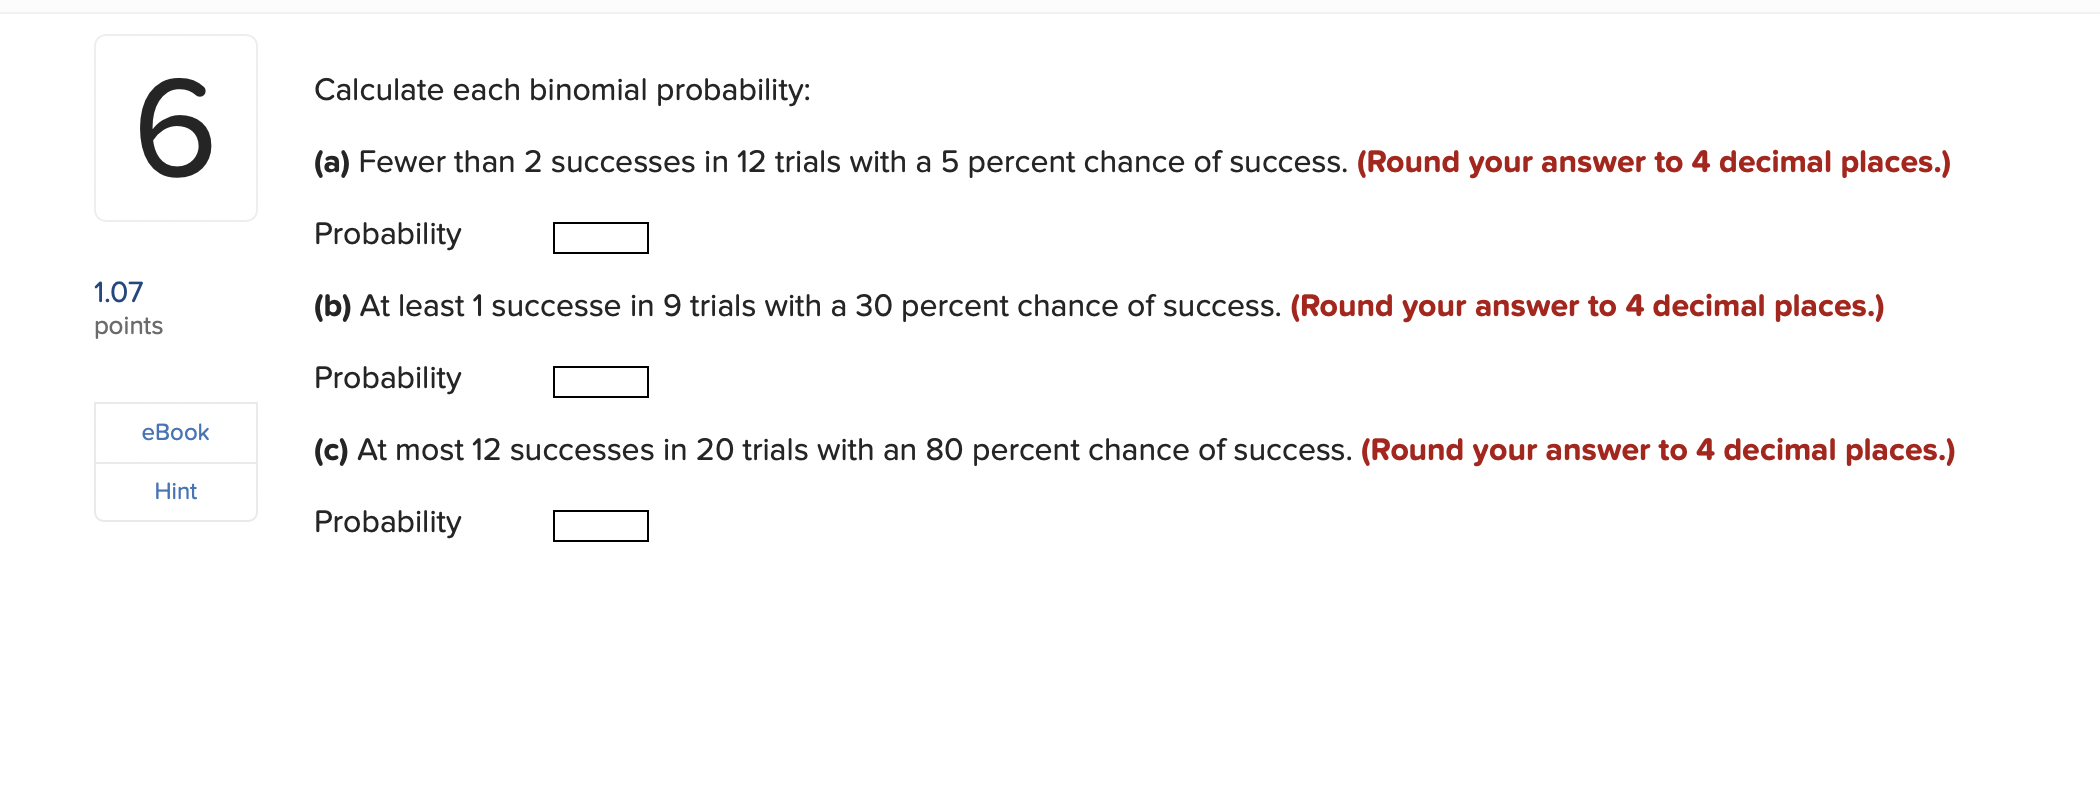Select the eBook panel entry
This screenshot has height=794, width=2100.
pyautogui.click(x=175, y=432)
